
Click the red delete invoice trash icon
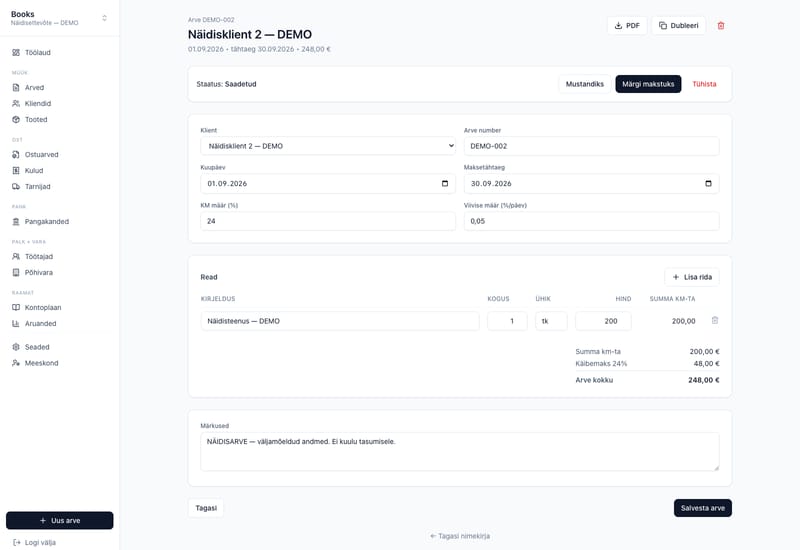(x=721, y=26)
